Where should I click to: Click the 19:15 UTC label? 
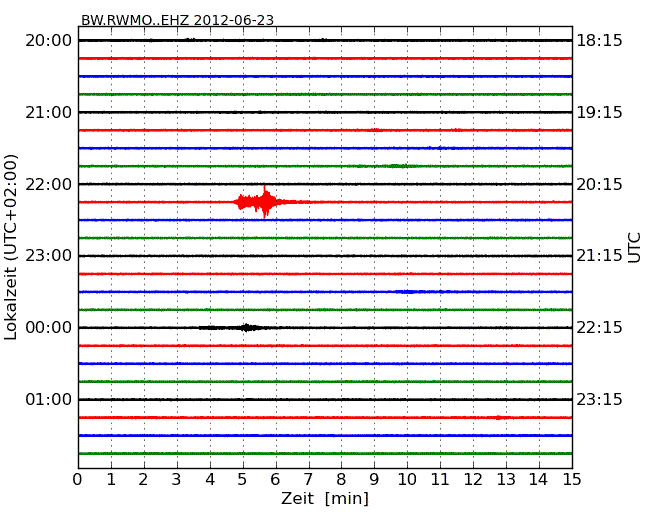599,112
